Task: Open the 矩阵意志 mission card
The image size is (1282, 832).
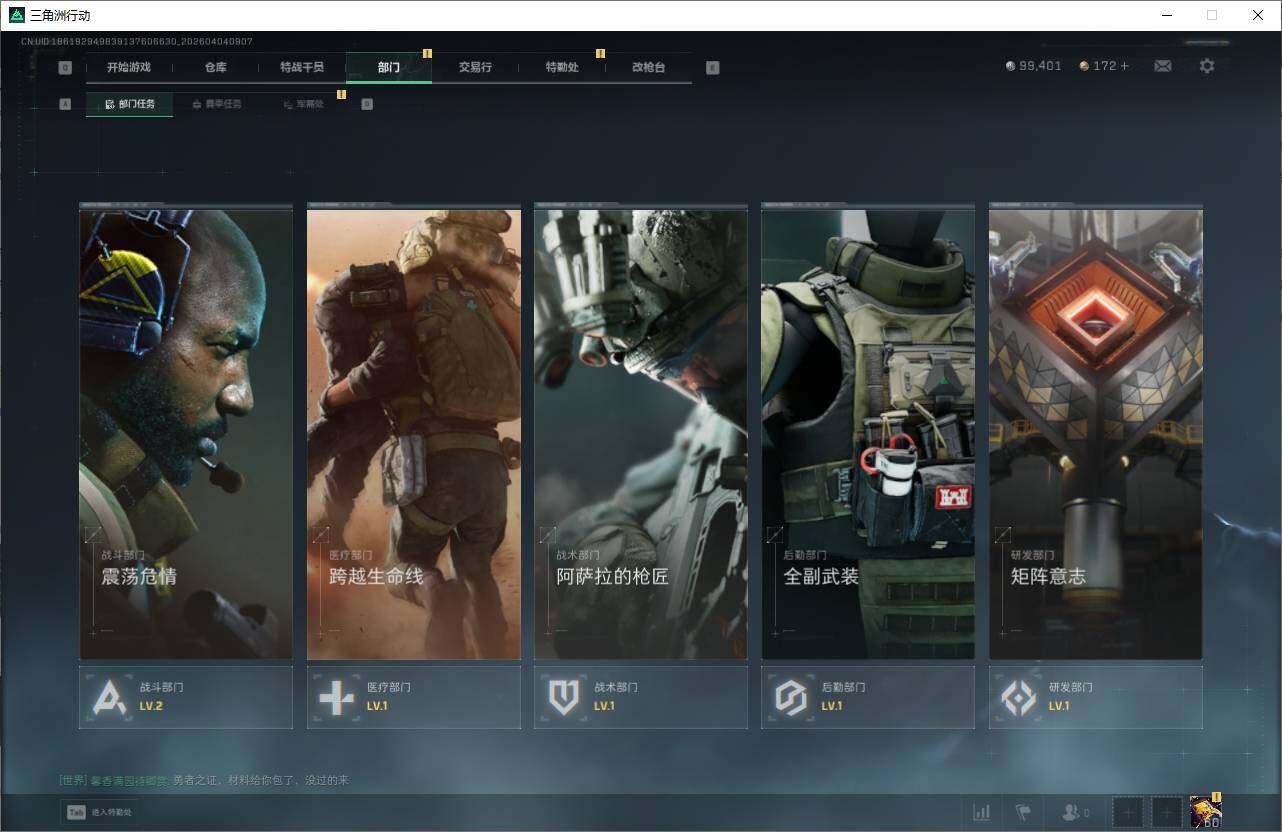Action: (x=1095, y=434)
